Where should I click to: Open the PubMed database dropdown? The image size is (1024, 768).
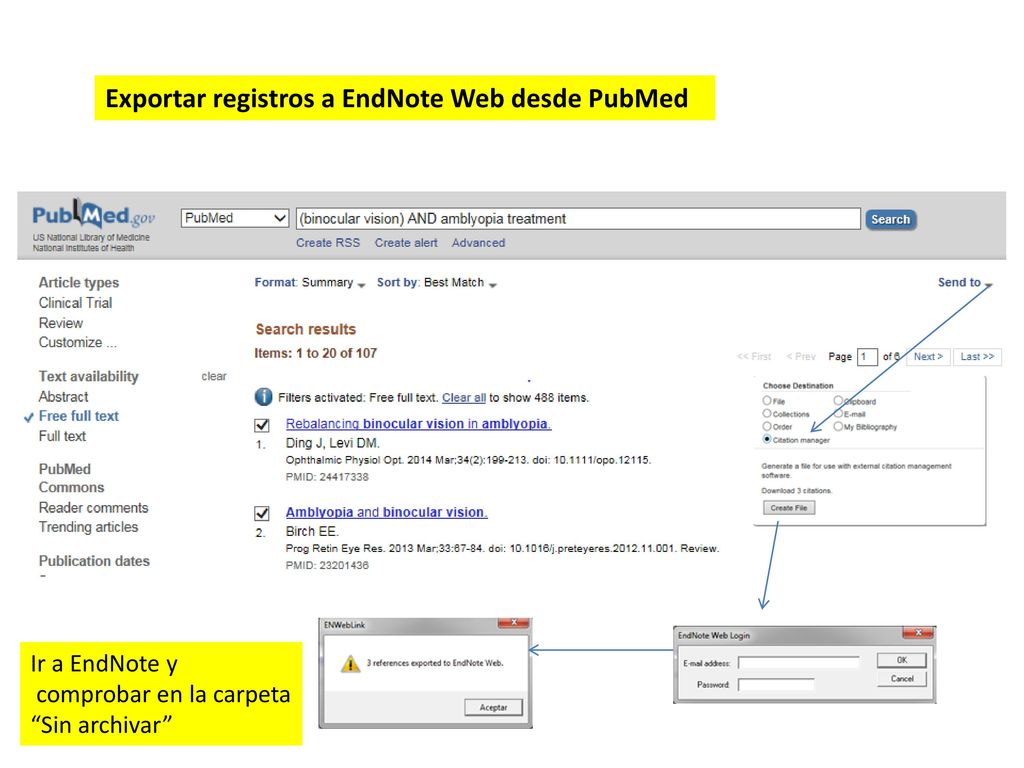pos(234,218)
